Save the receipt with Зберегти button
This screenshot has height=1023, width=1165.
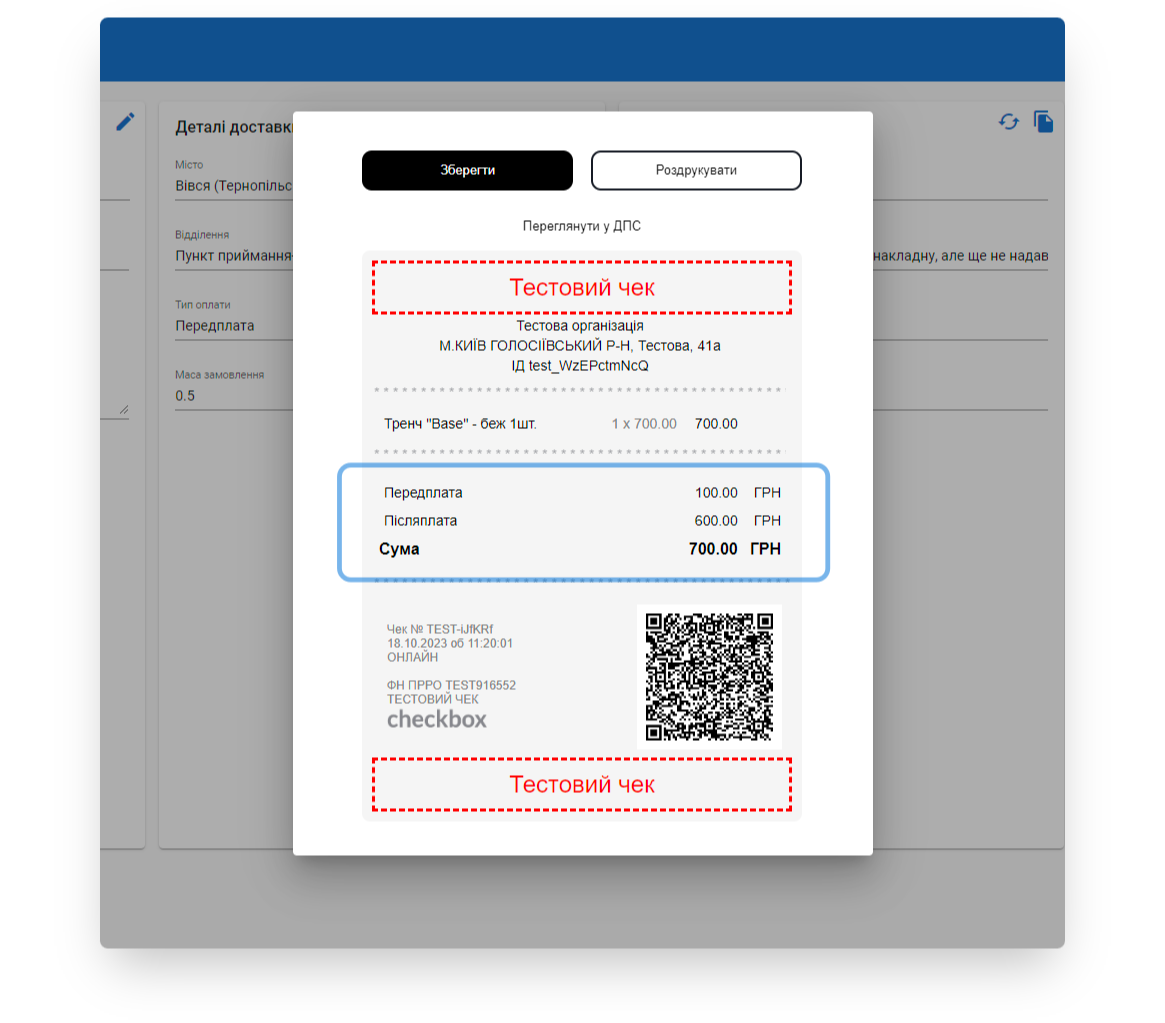467,170
